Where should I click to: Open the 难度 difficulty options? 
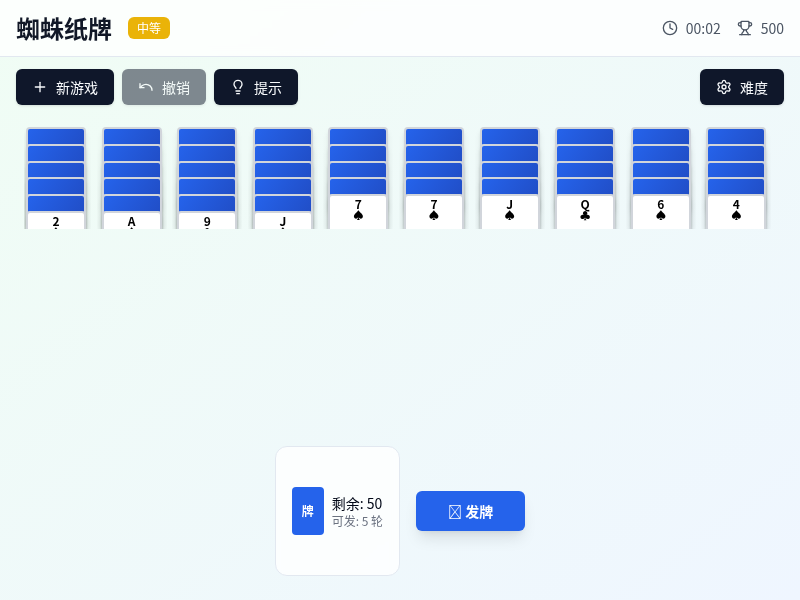point(742,87)
